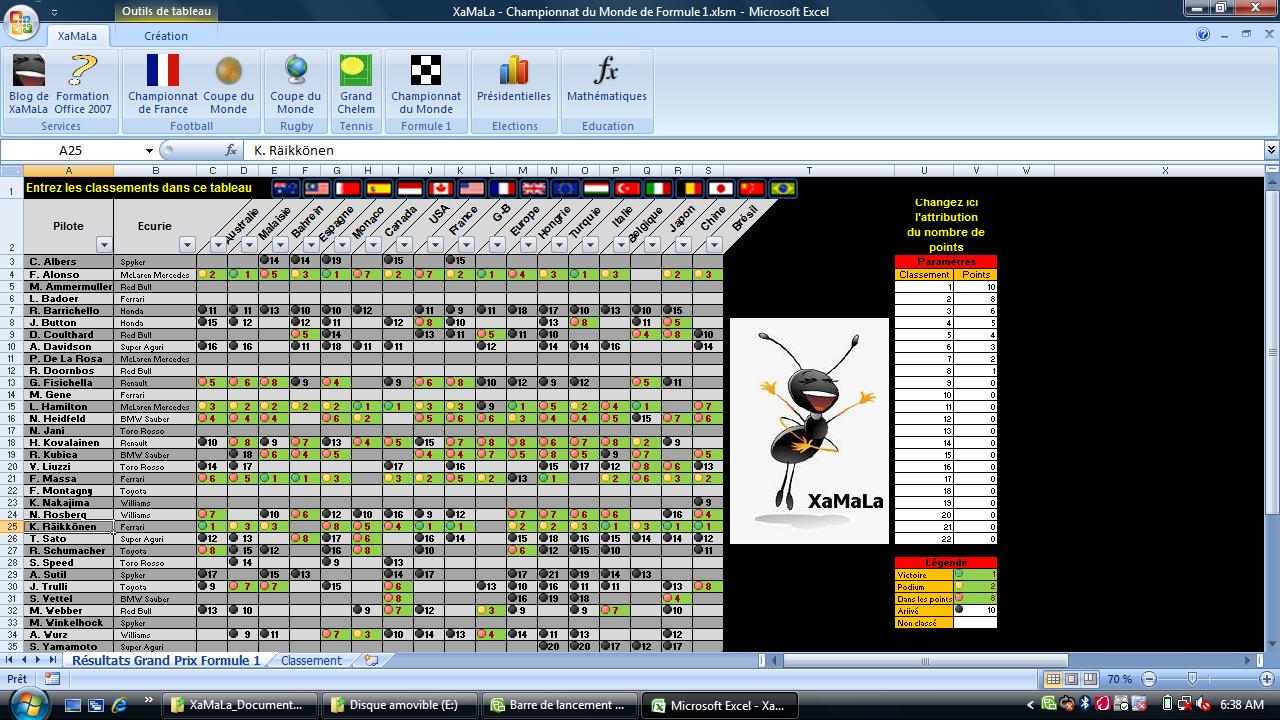Image resolution: width=1280 pixels, height=720 pixels.
Task: Open Disque amovible (E:) taskbar button
Action: (x=402, y=705)
